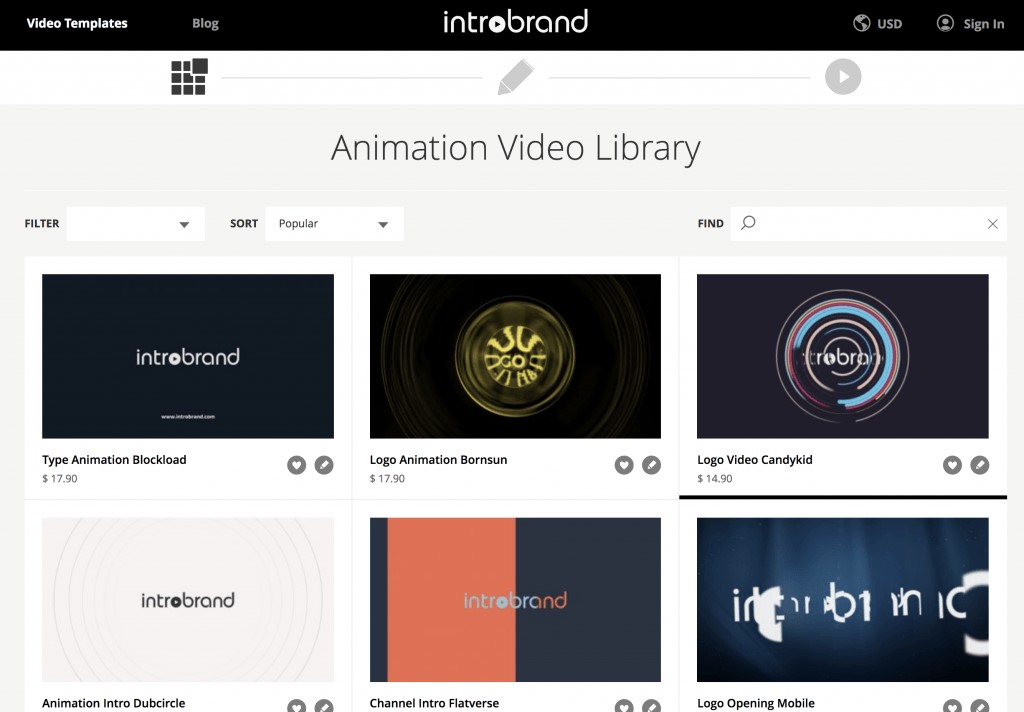Open the Blog navigation link

[205, 24]
